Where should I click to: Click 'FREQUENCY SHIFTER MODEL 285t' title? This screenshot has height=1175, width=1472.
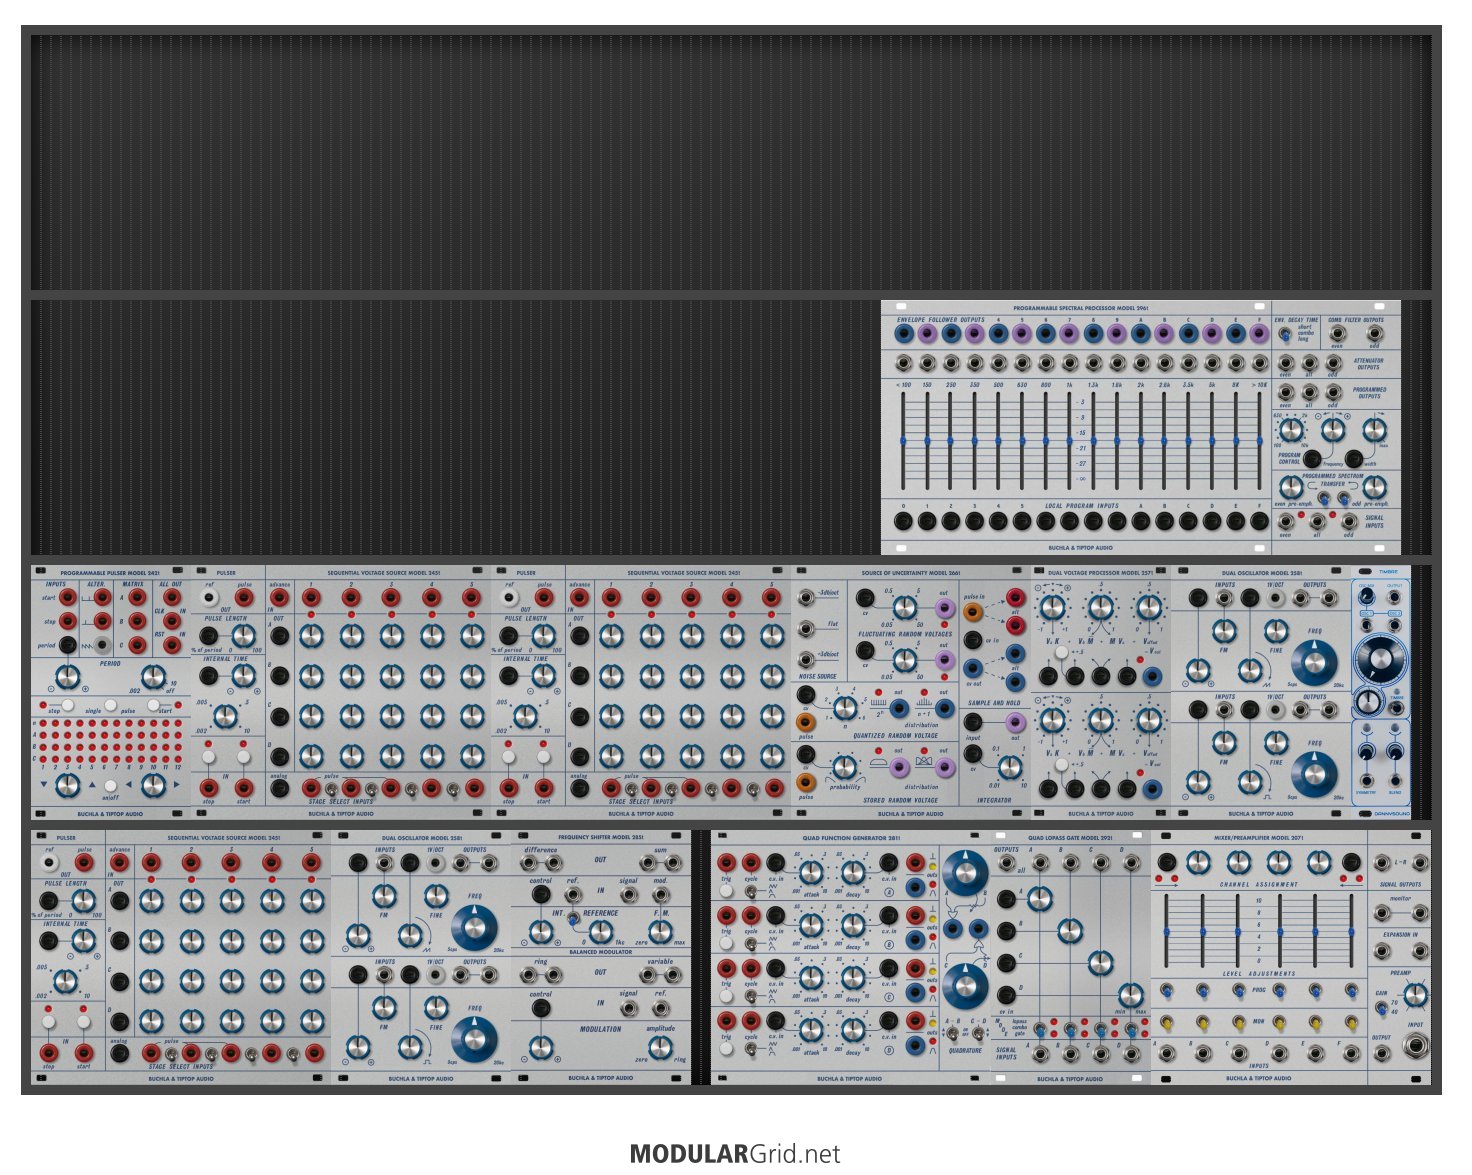pyautogui.click(x=601, y=837)
